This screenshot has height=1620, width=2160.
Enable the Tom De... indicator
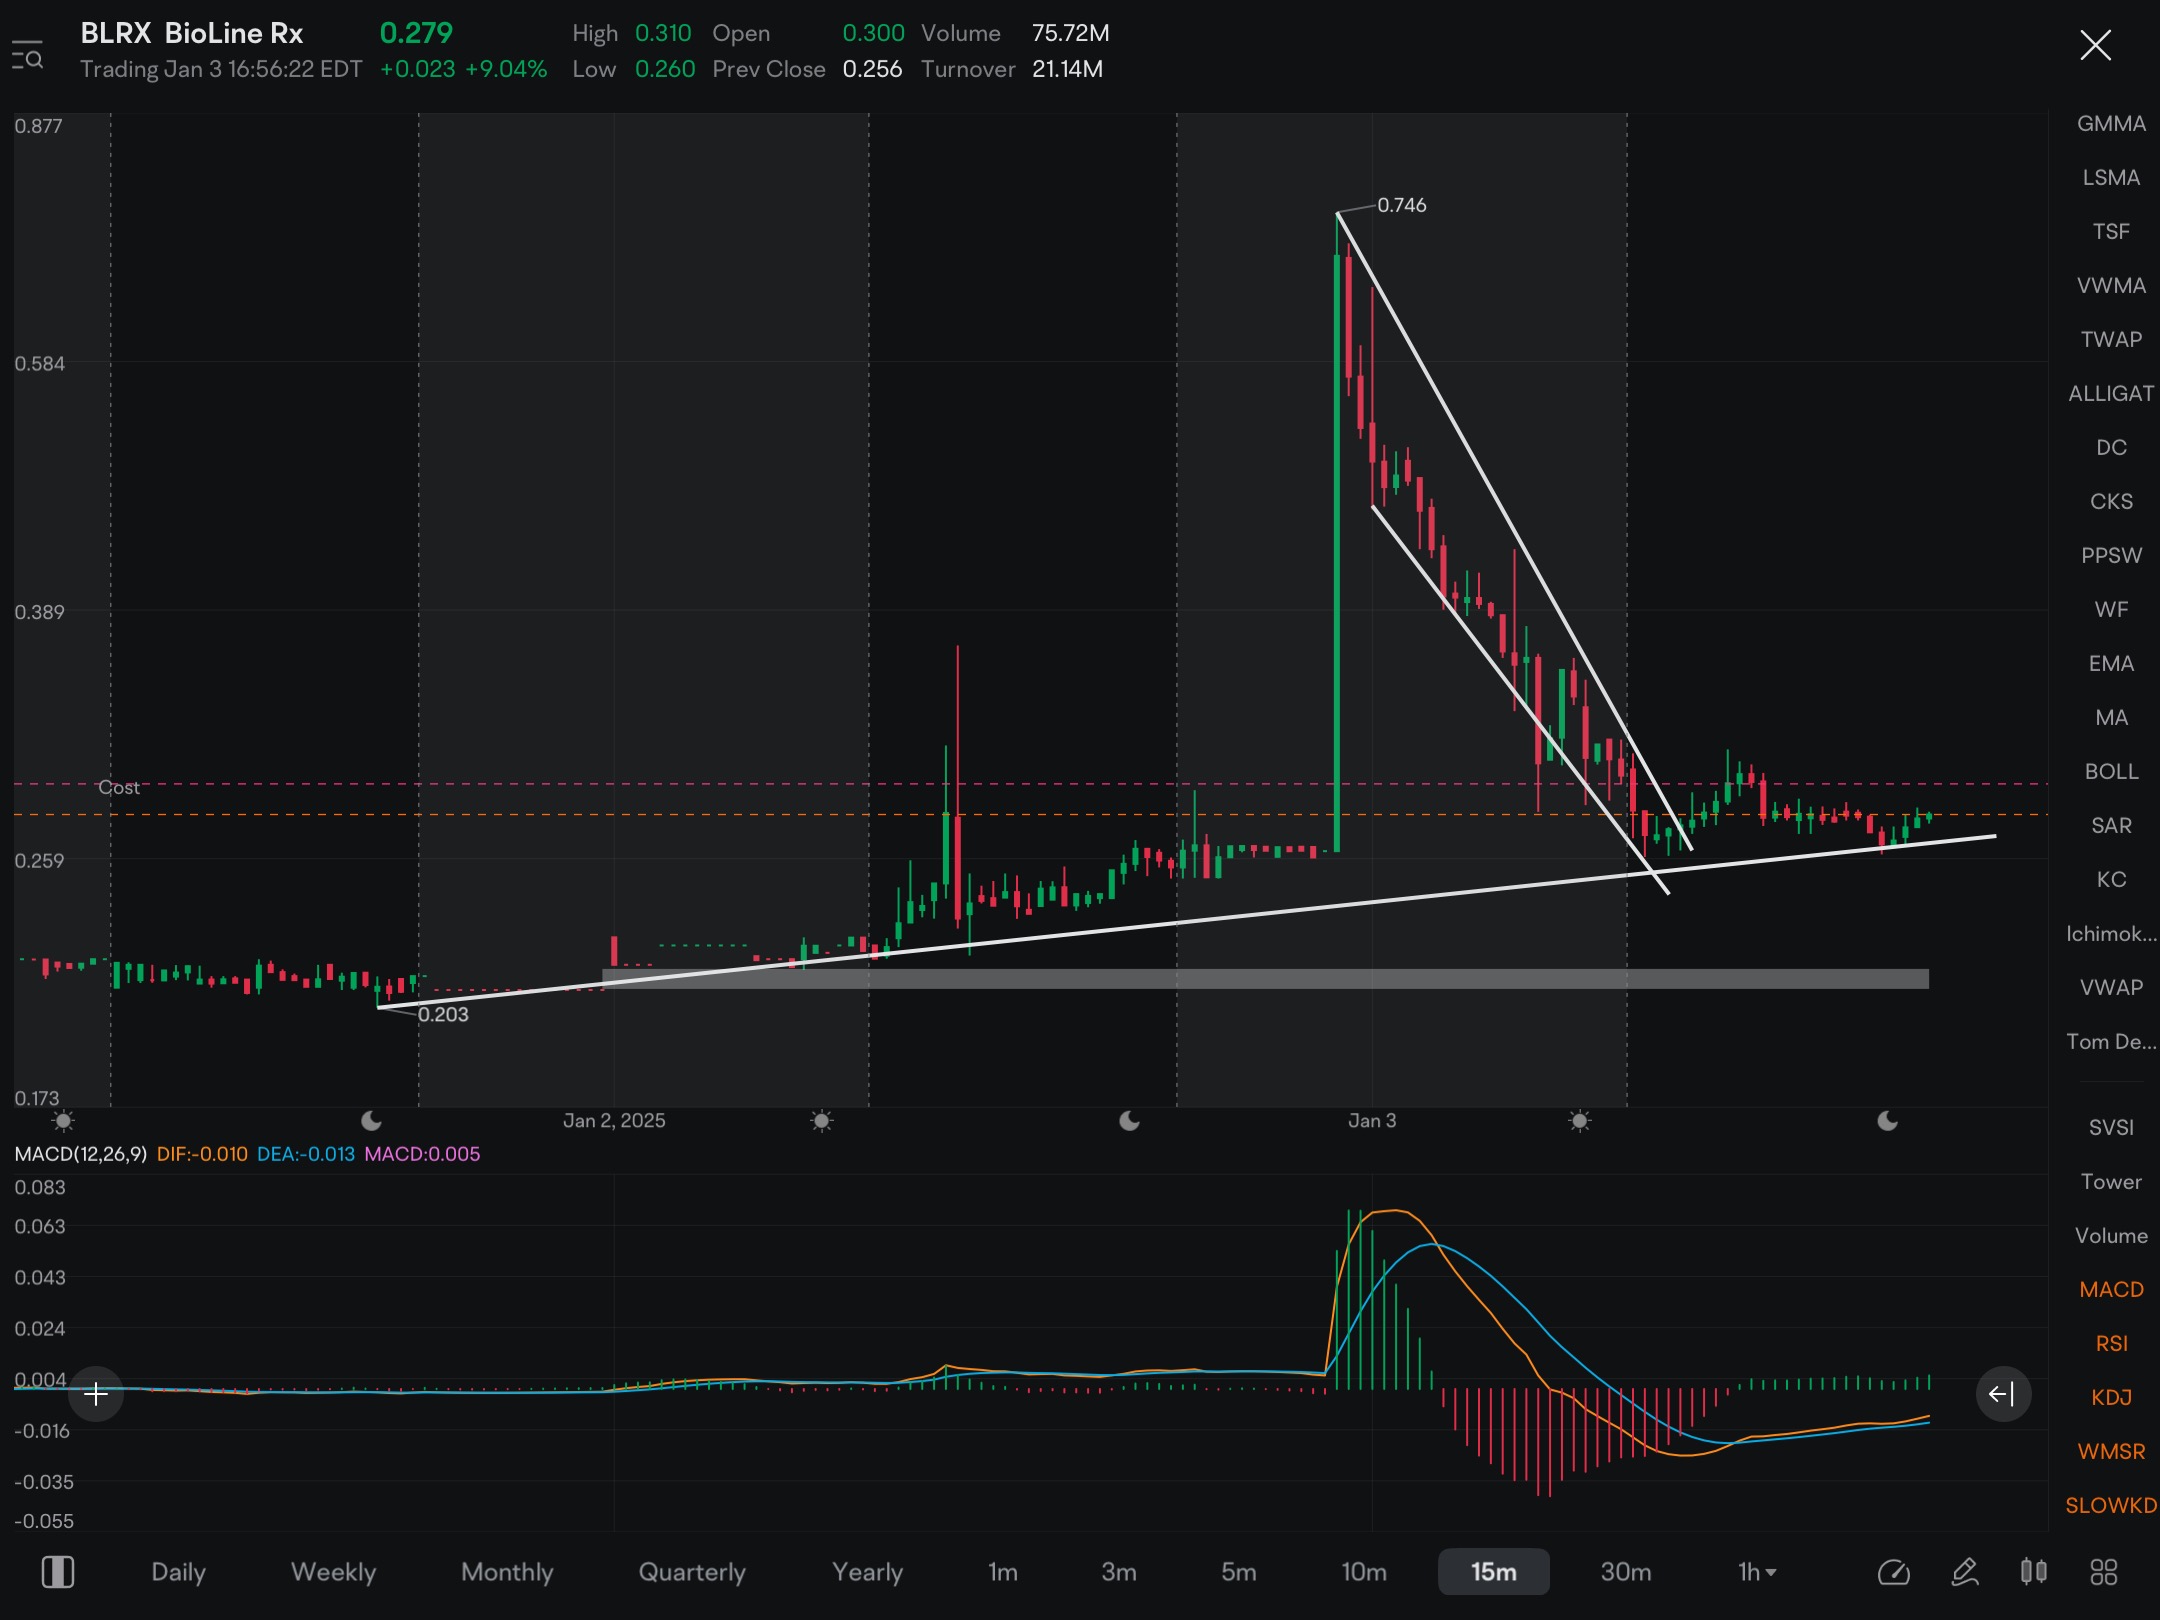[2111, 1042]
